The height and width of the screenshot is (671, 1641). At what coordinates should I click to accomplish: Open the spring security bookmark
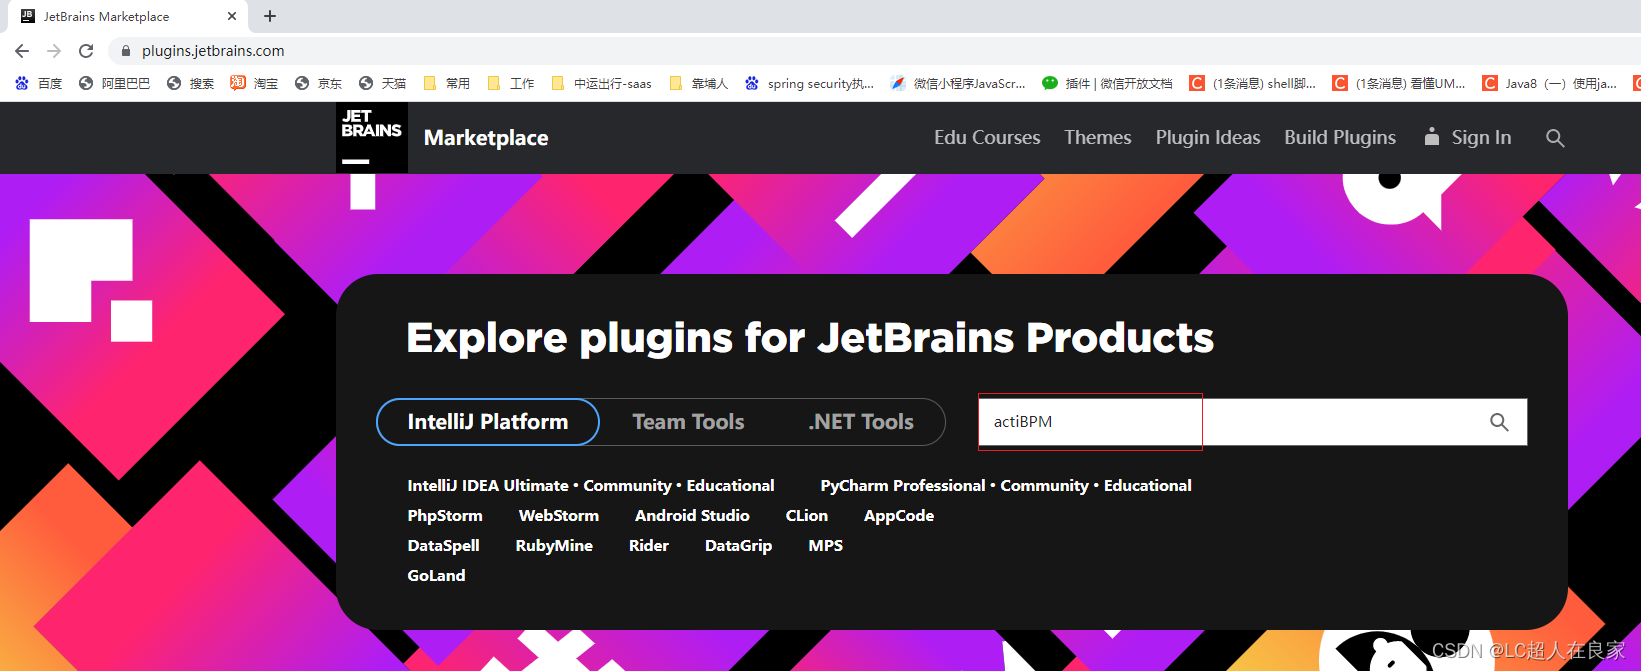[x=809, y=84]
